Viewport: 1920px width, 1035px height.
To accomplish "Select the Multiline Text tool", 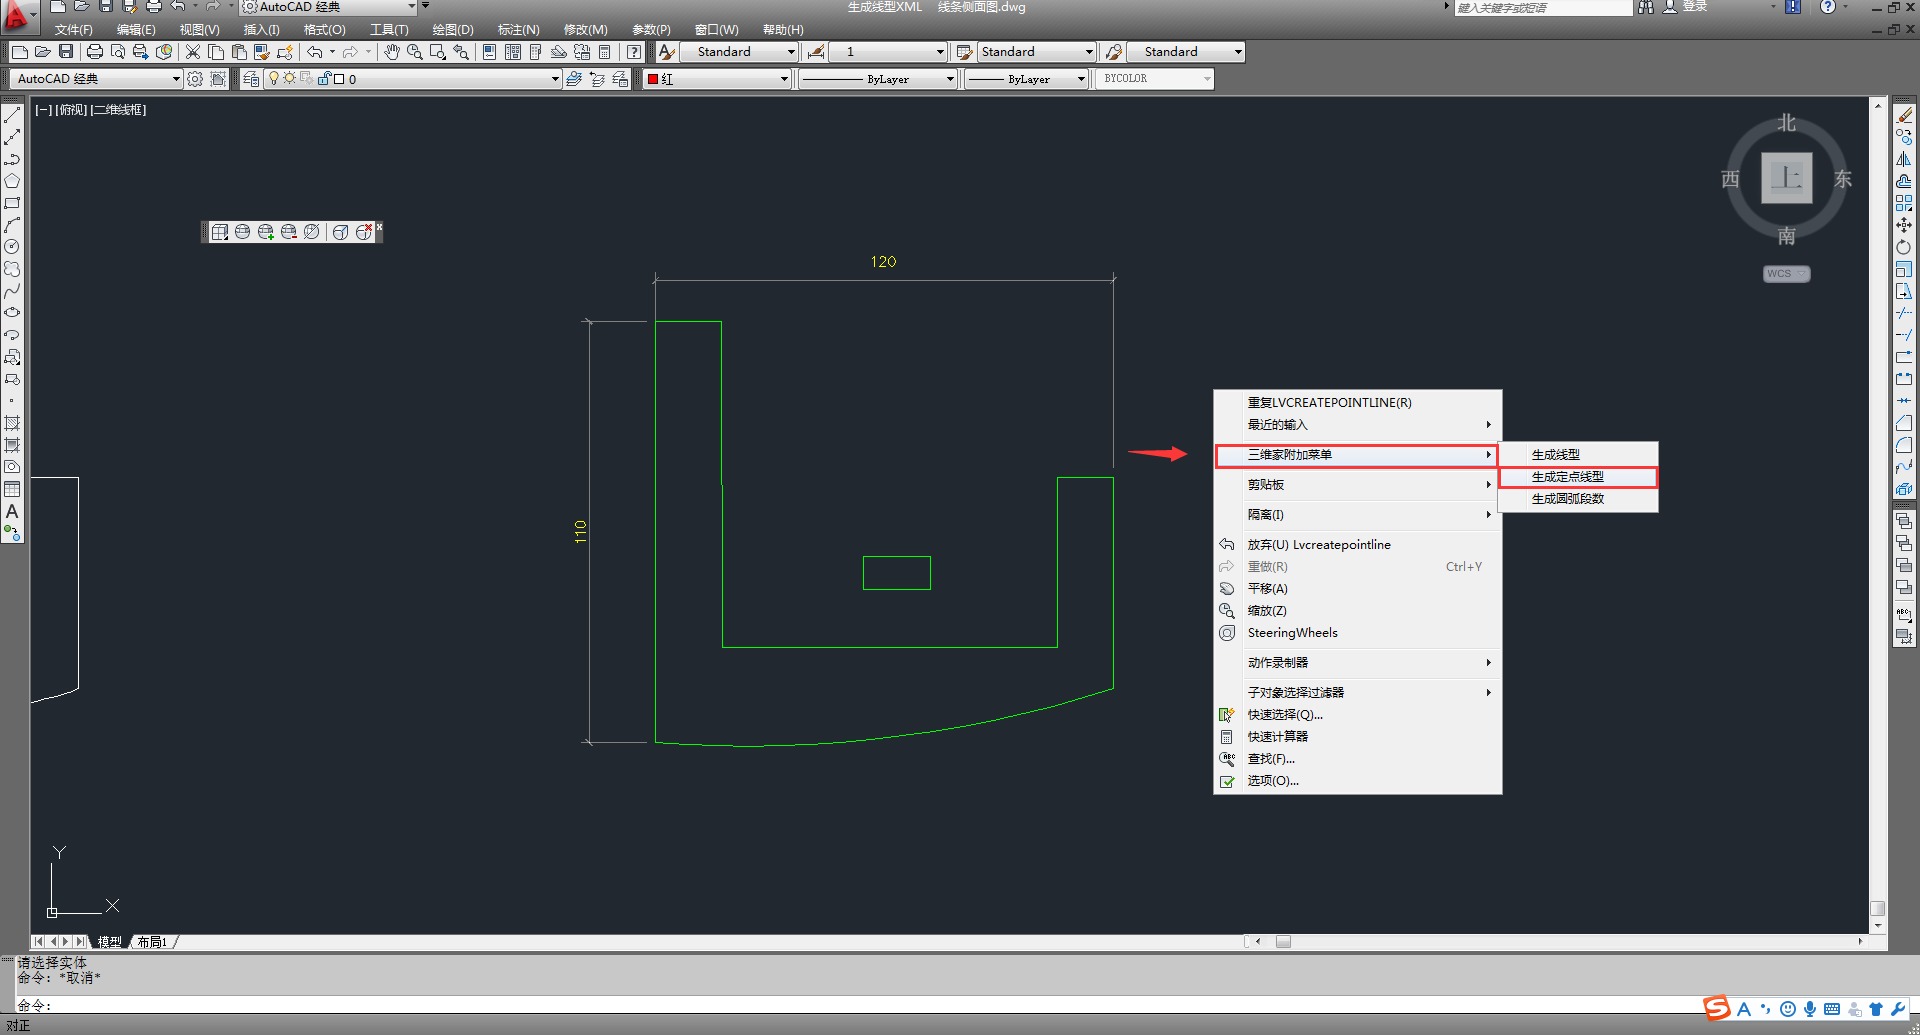I will 12,511.
